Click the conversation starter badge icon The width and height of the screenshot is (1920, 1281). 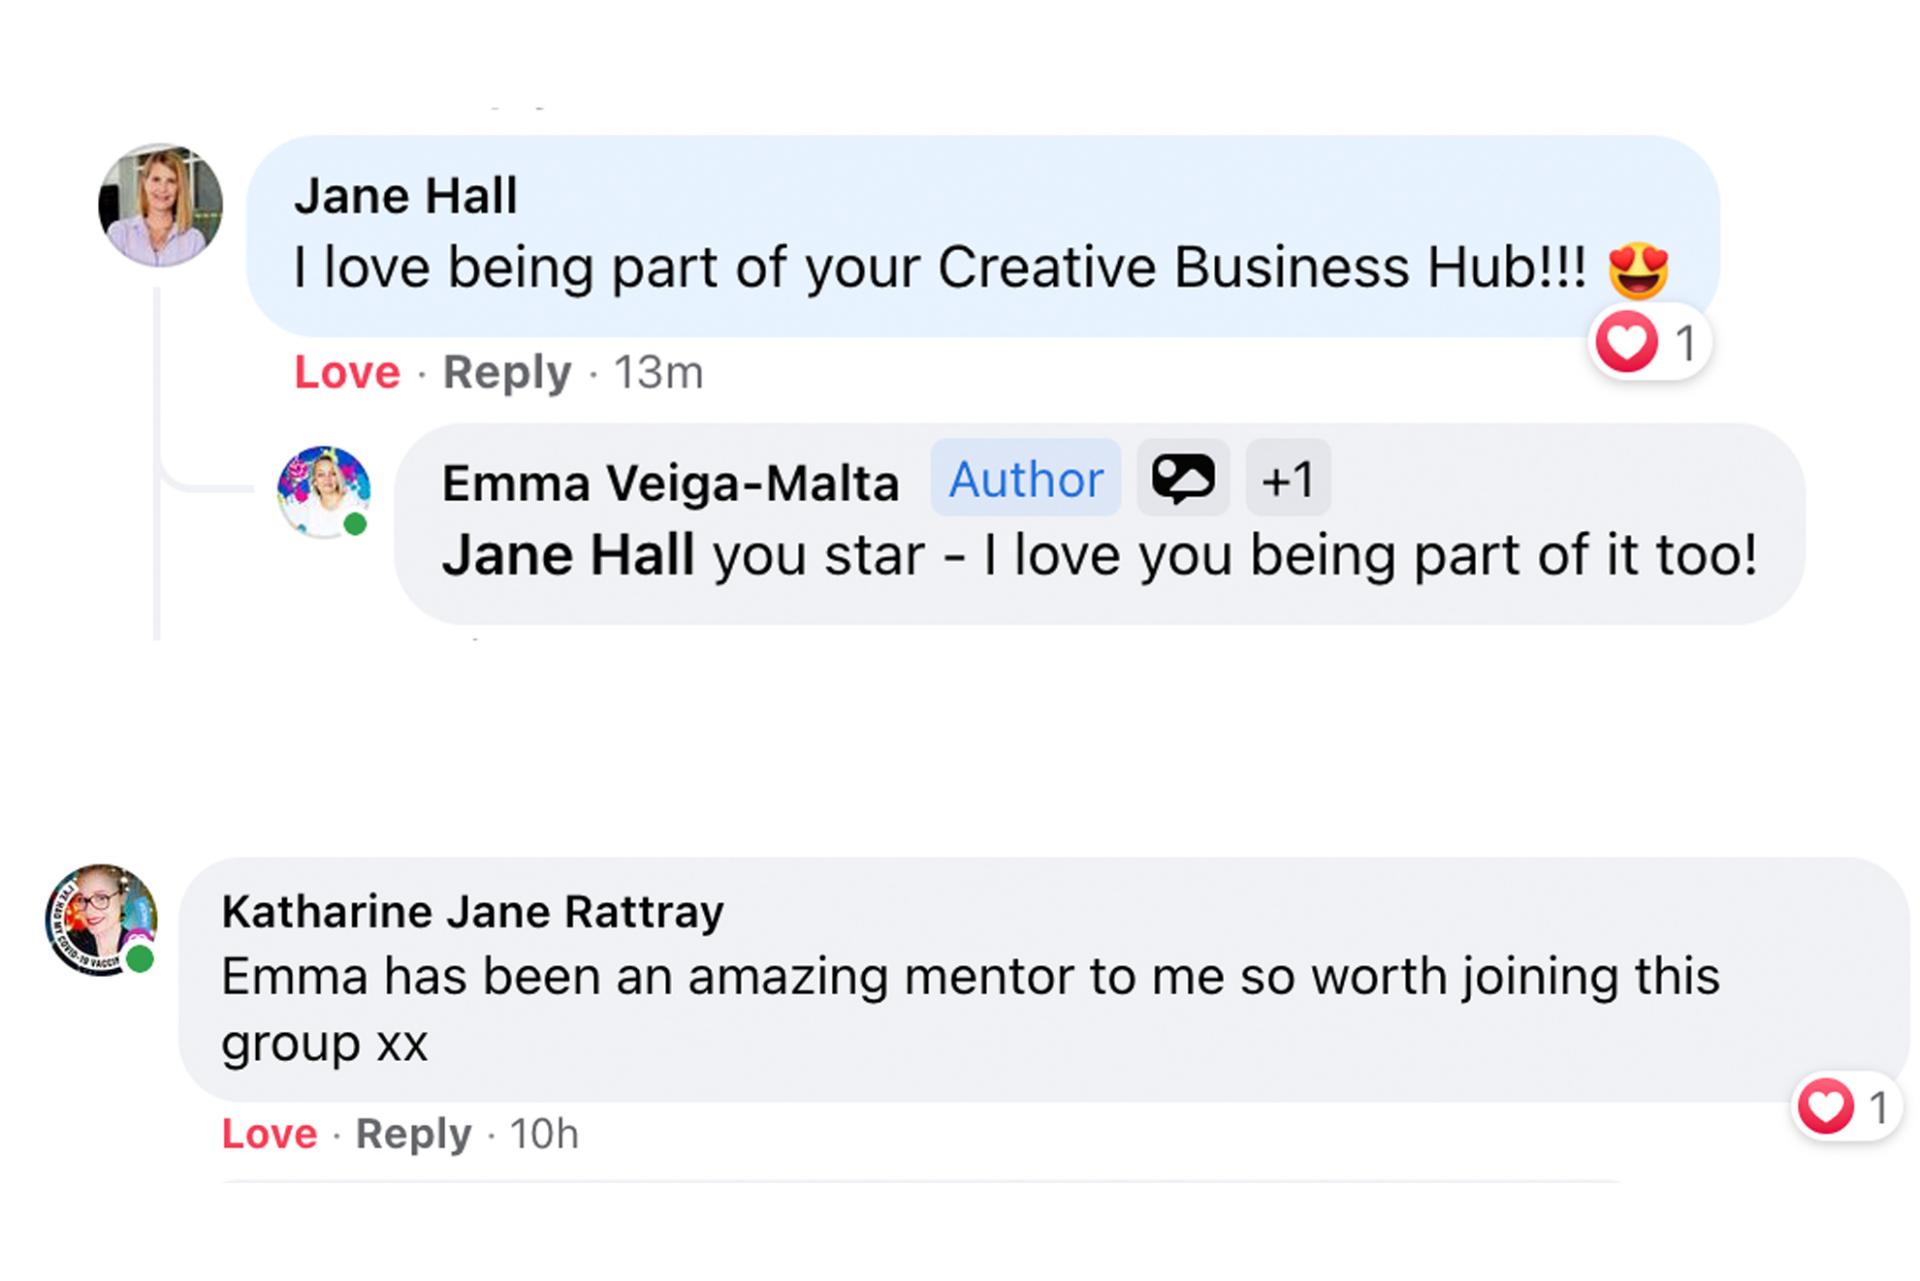coord(1183,478)
